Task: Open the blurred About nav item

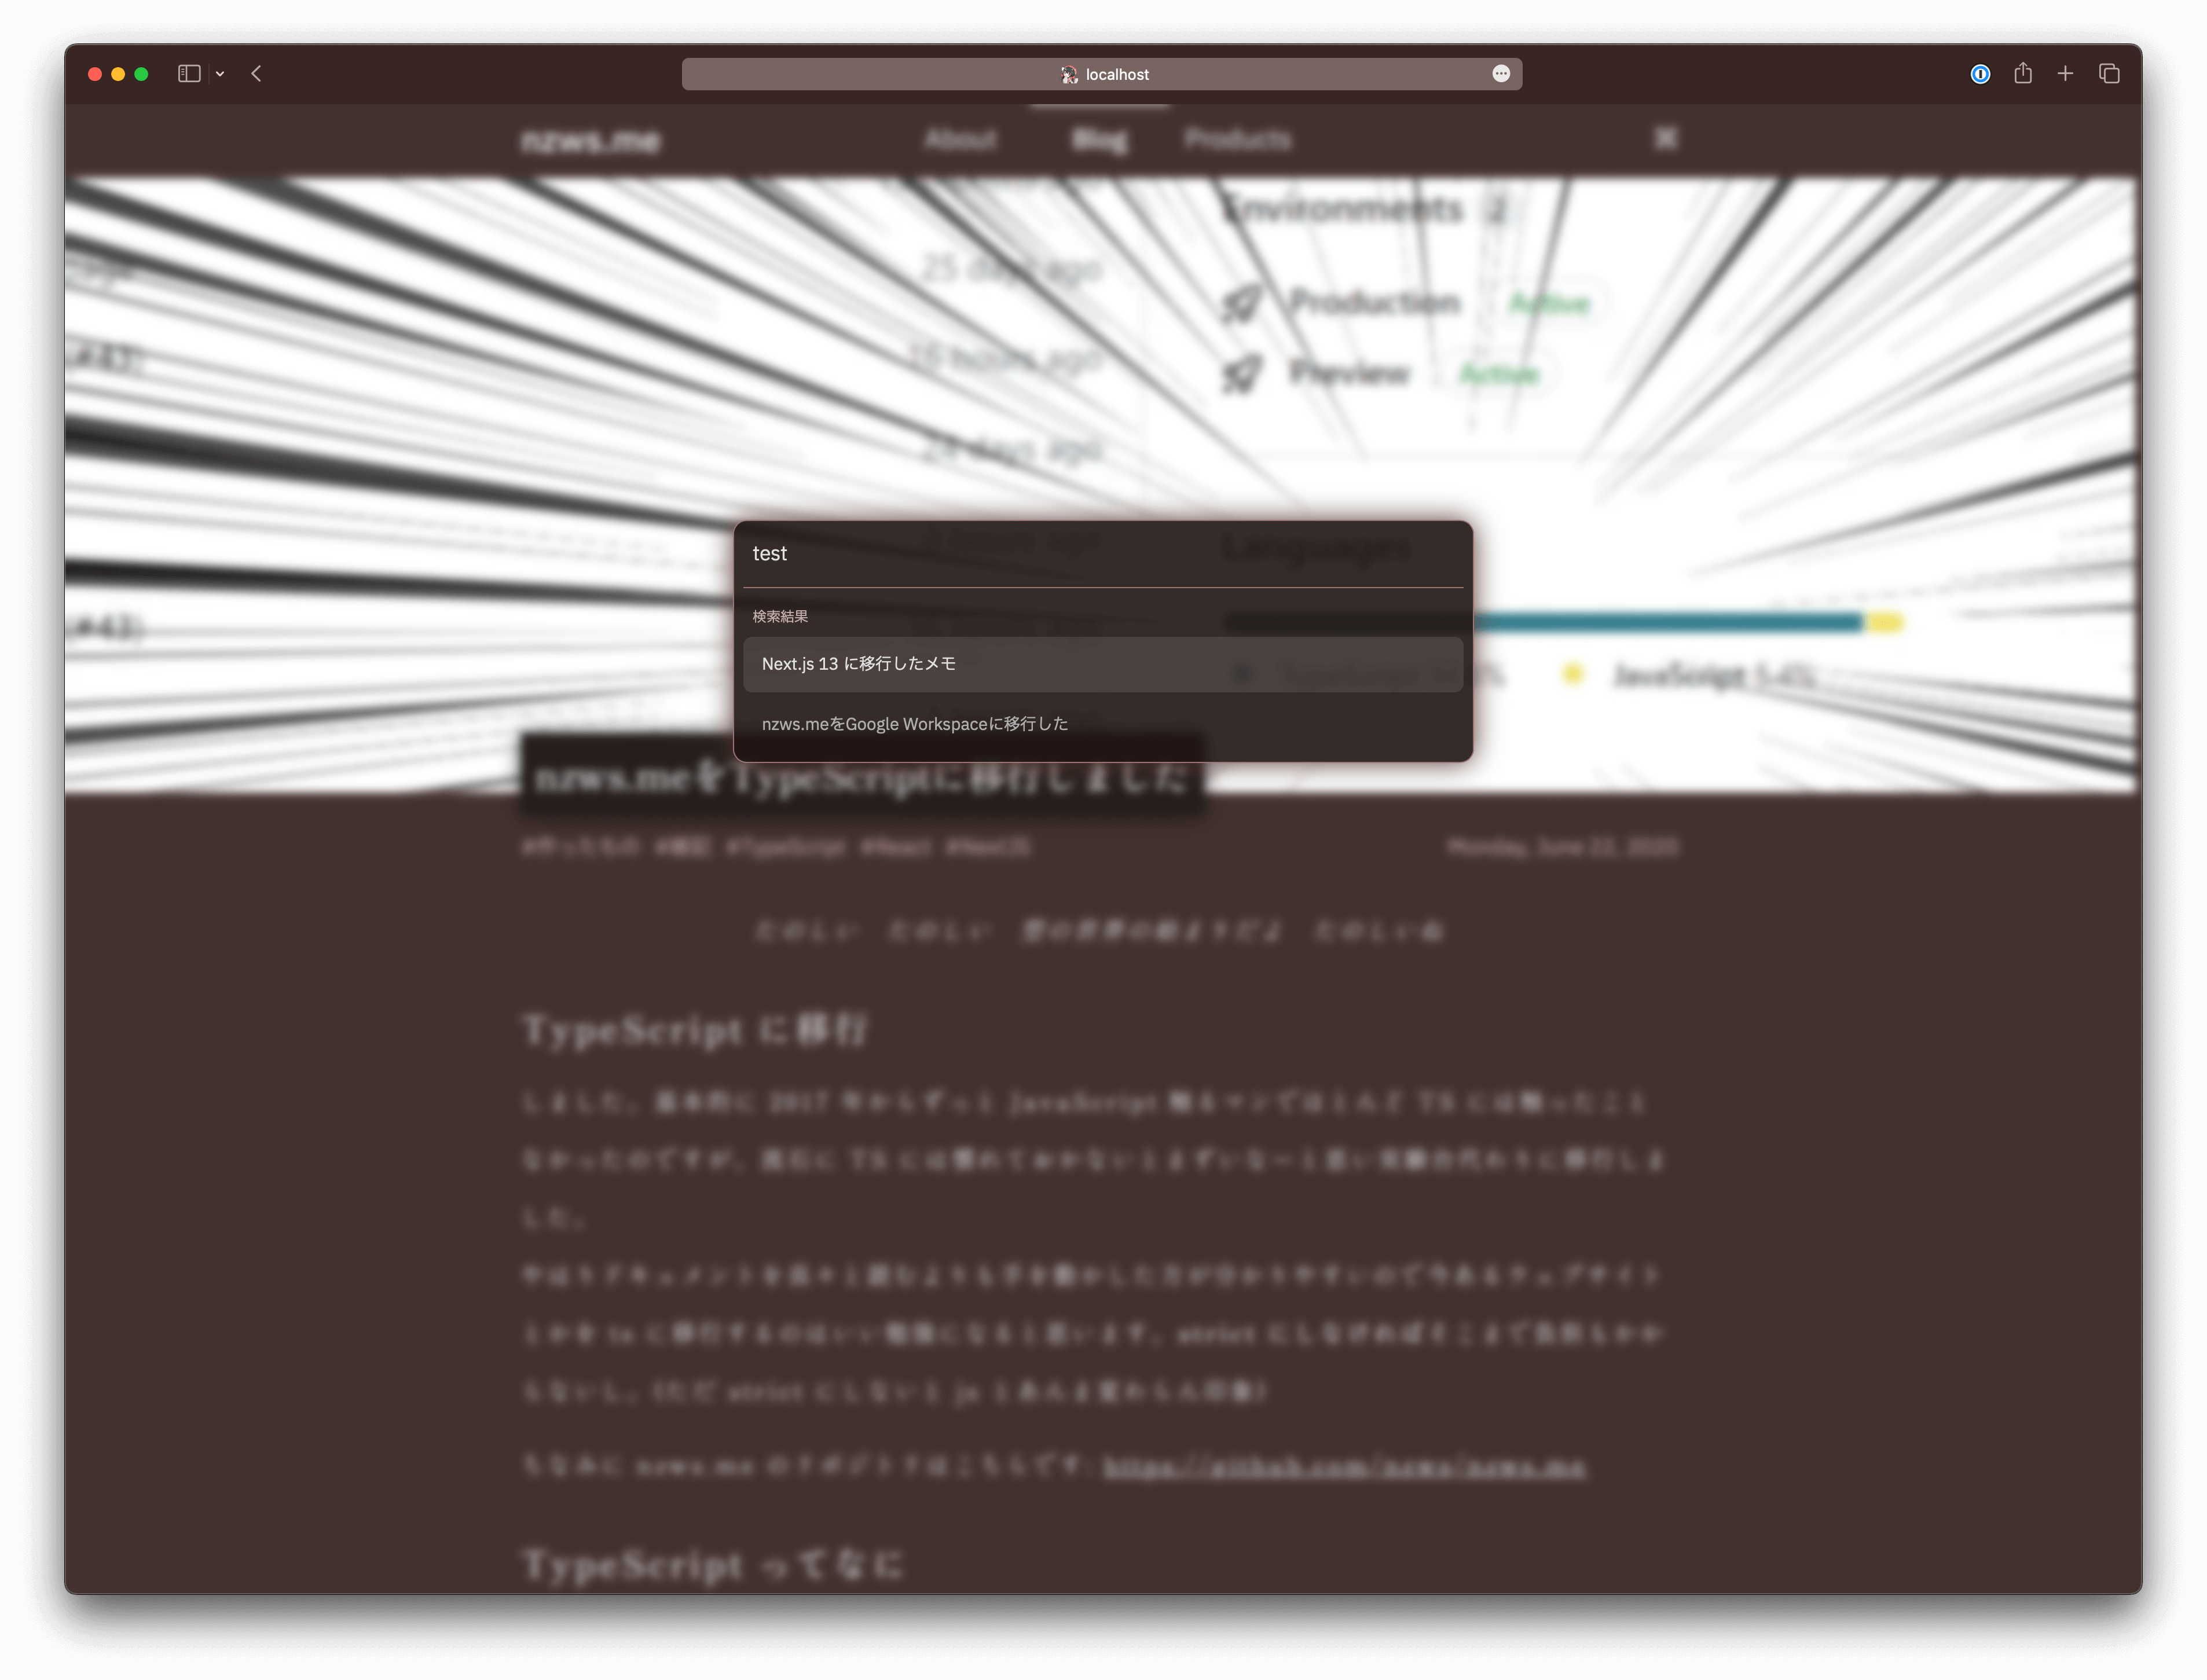Action: point(960,139)
